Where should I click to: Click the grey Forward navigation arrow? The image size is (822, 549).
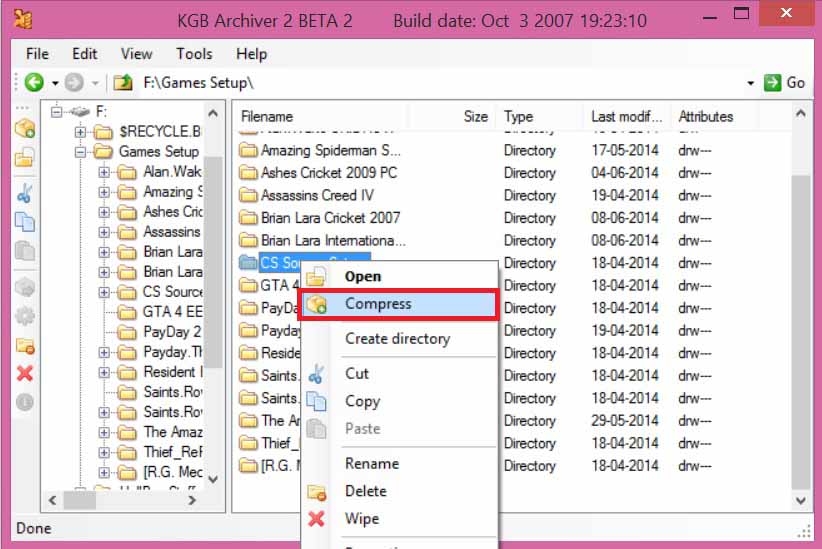(x=74, y=82)
